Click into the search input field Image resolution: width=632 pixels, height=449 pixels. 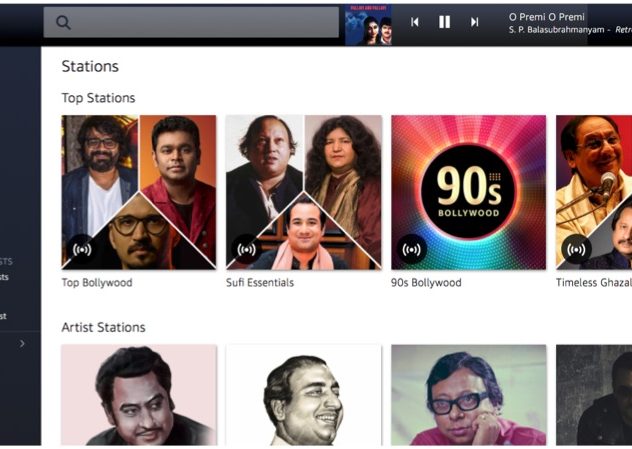coord(191,22)
